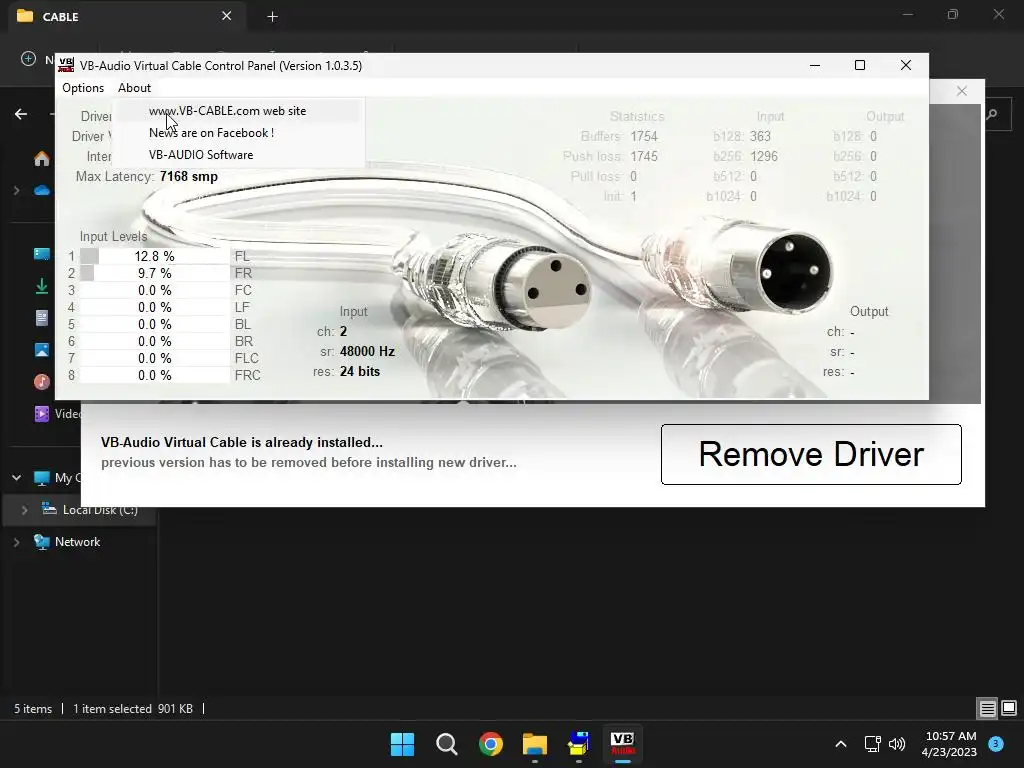
Task: Open File Explorer from taskbar
Action: [x=535, y=744]
